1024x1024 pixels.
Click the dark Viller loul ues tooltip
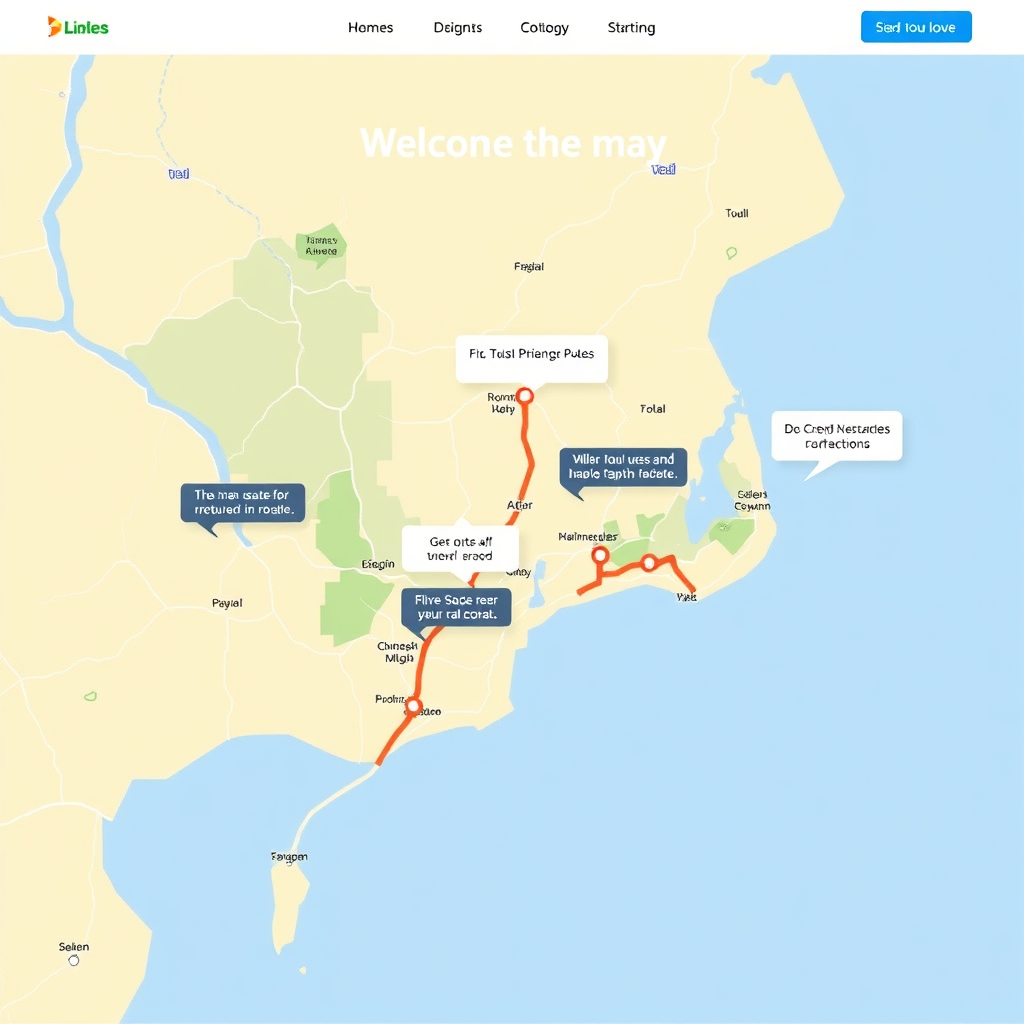[623, 467]
